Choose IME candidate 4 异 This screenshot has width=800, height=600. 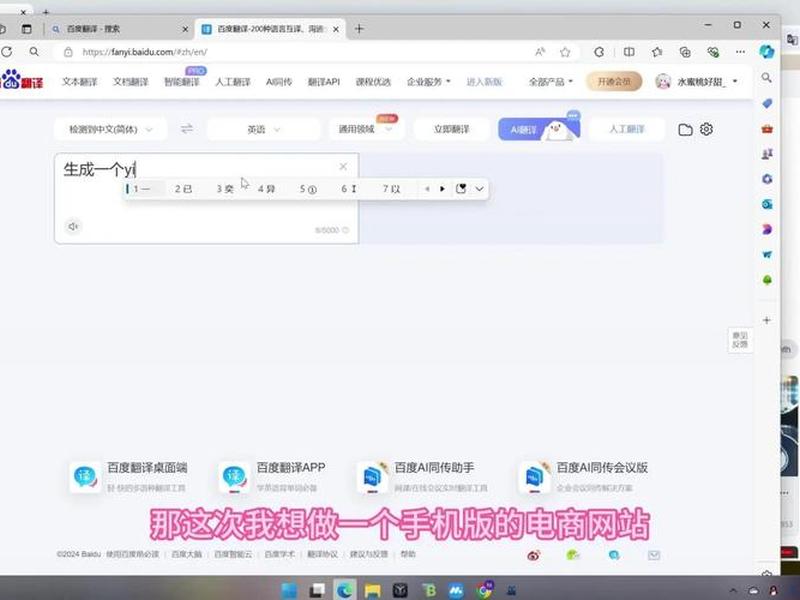(266, 189)
